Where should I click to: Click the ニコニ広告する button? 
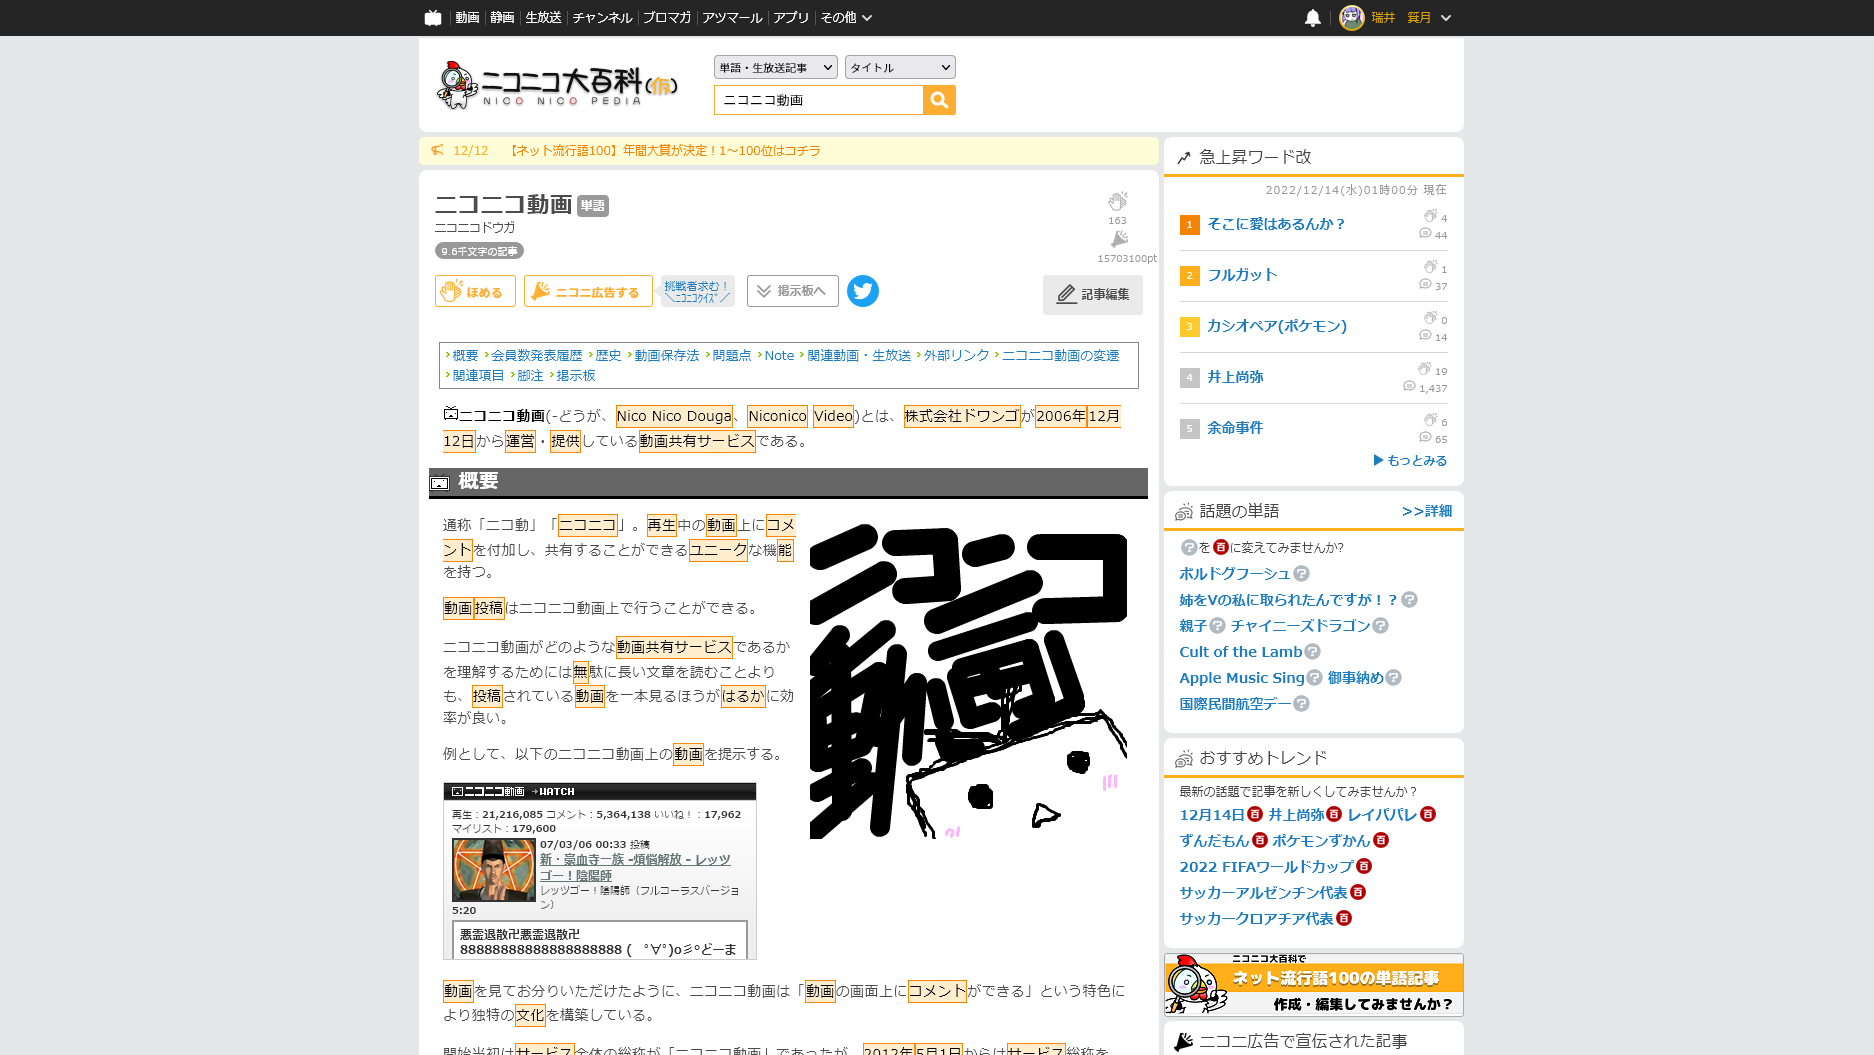point(588,291)
